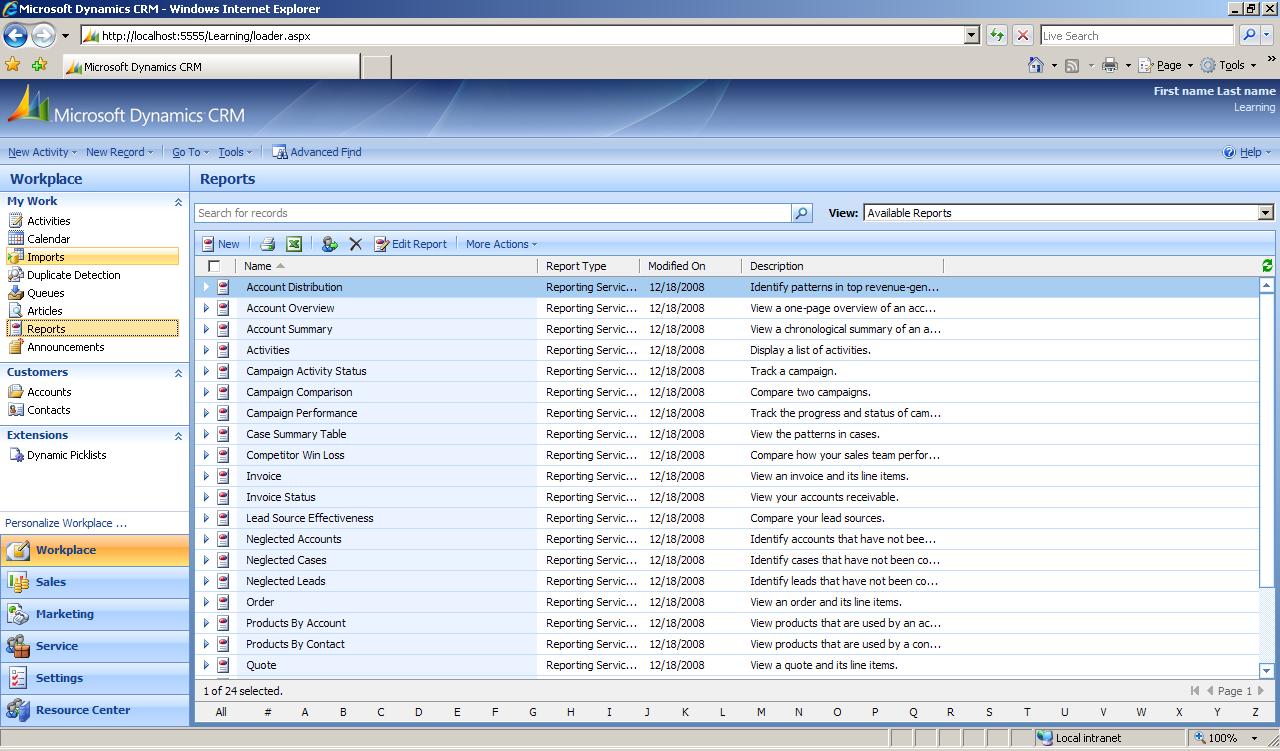Open Resource Center area

click(x=94, y=710)
